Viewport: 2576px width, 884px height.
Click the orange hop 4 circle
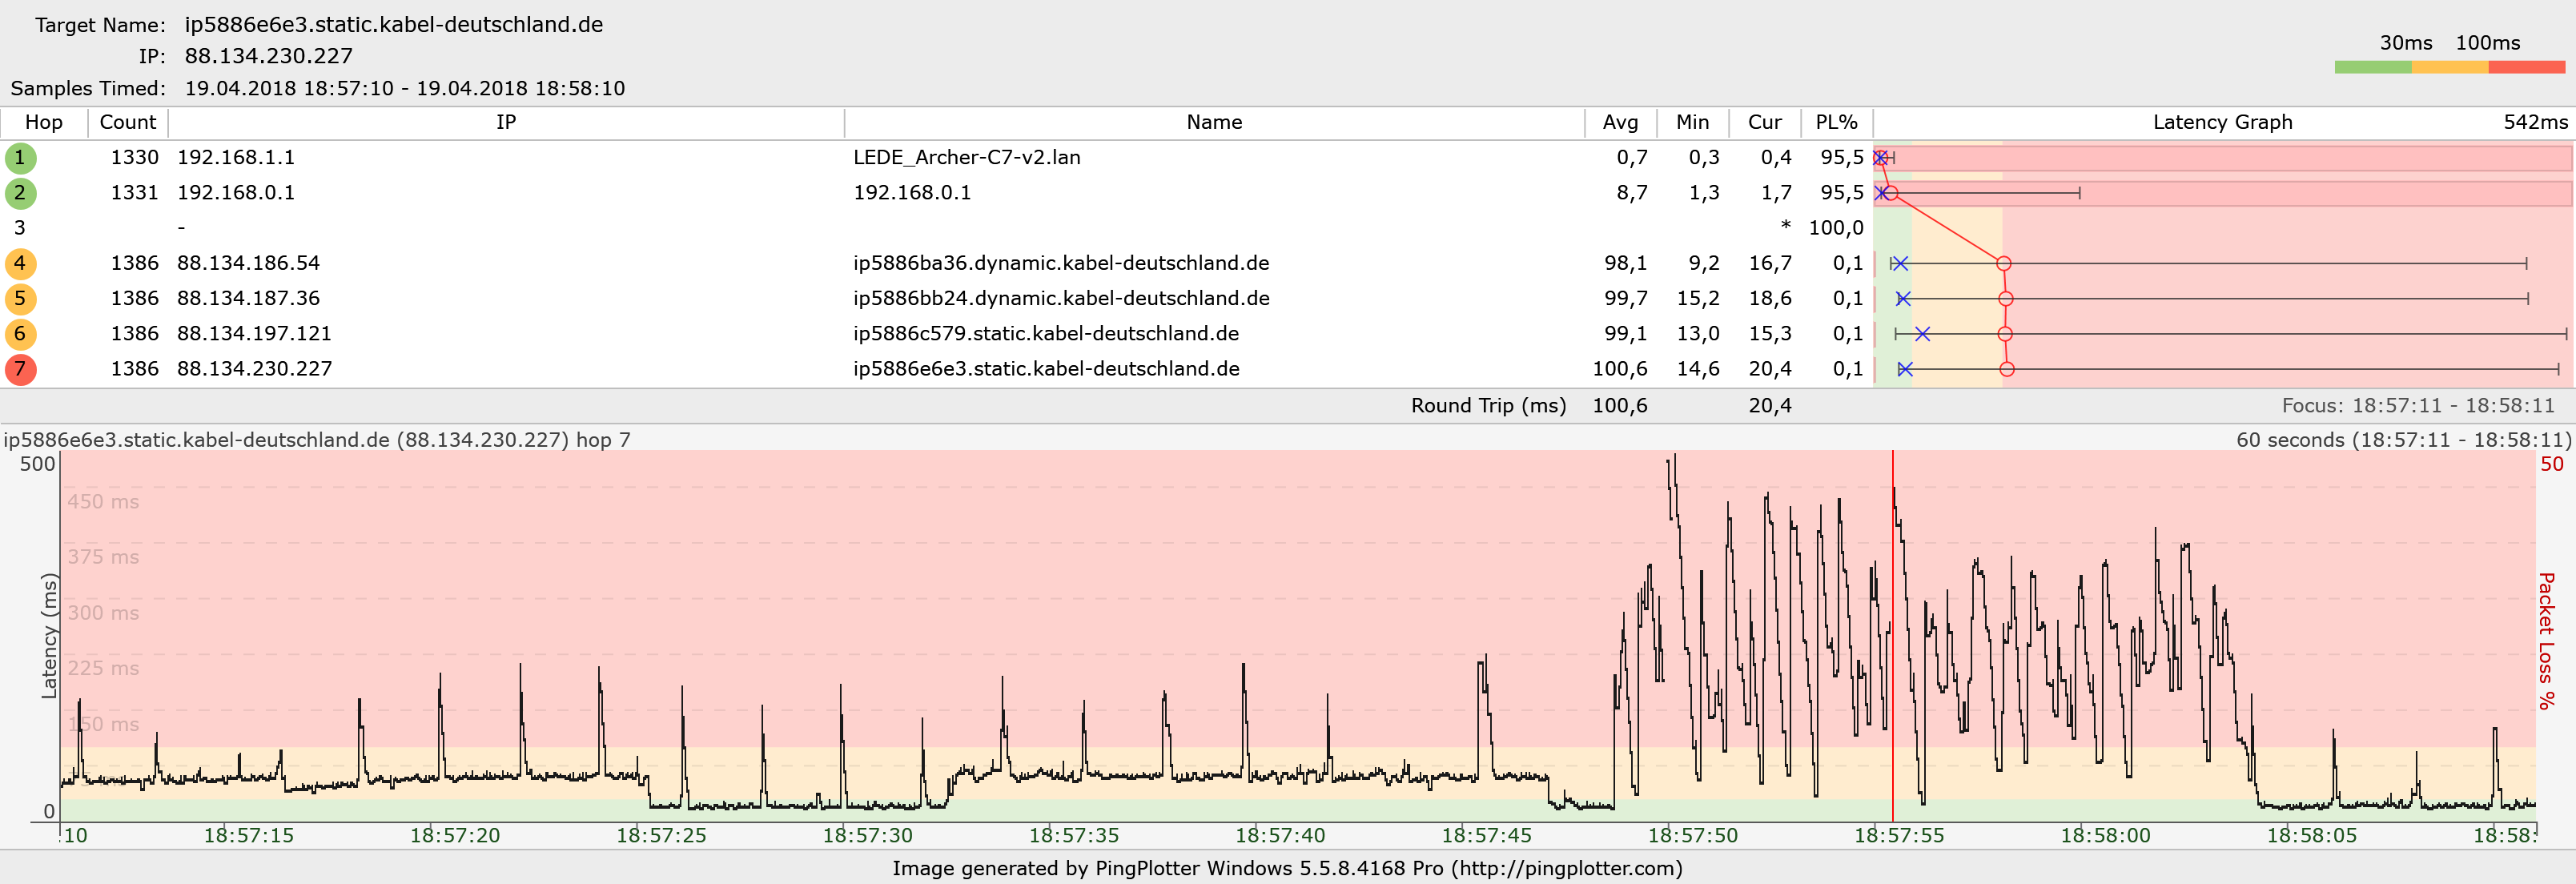[x=20, y=264]
